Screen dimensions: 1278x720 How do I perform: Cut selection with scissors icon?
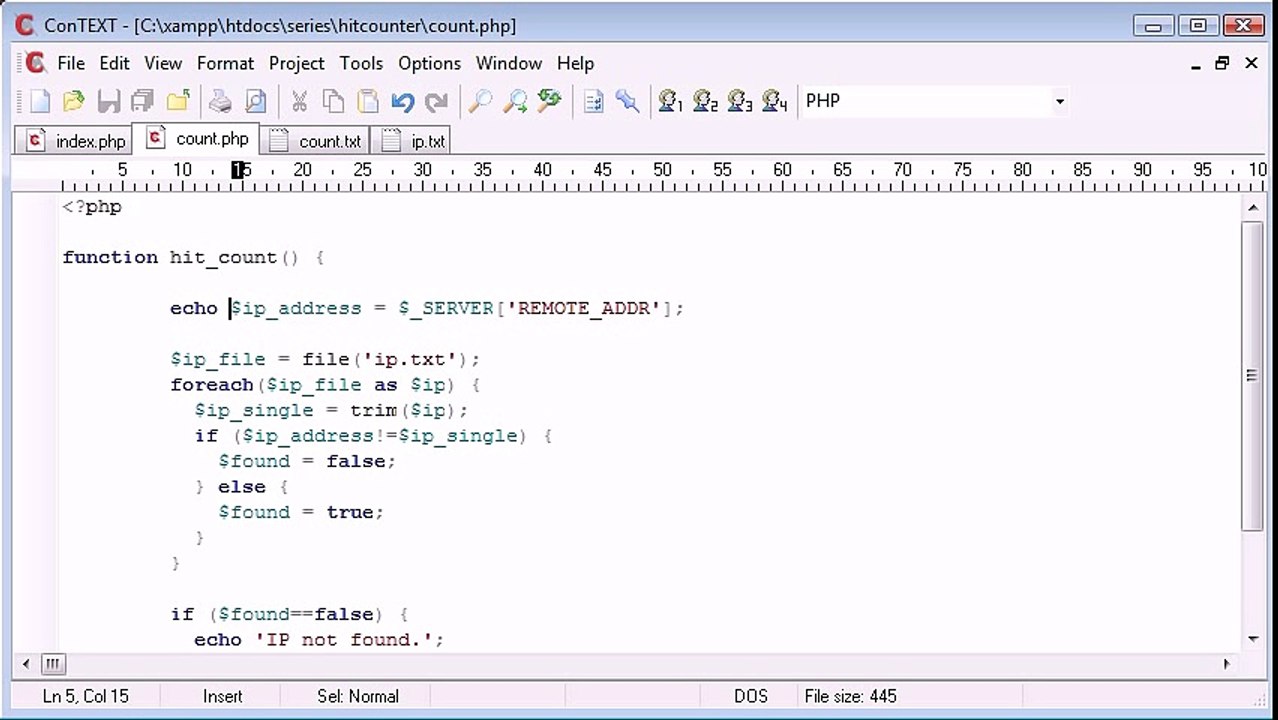tap(299, 101)
